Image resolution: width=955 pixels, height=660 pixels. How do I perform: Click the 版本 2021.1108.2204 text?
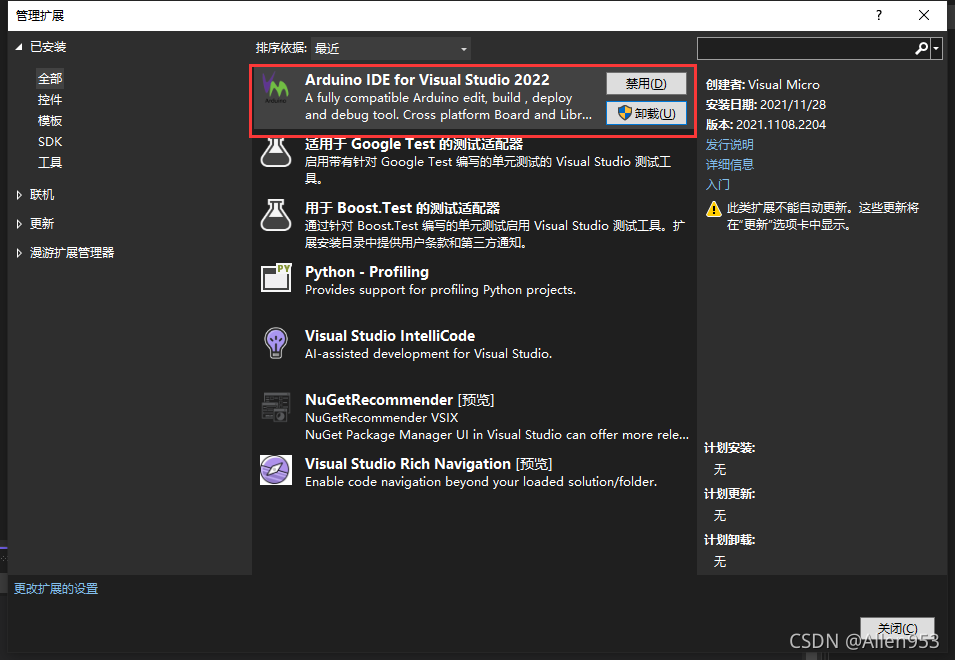pos(766,125)
